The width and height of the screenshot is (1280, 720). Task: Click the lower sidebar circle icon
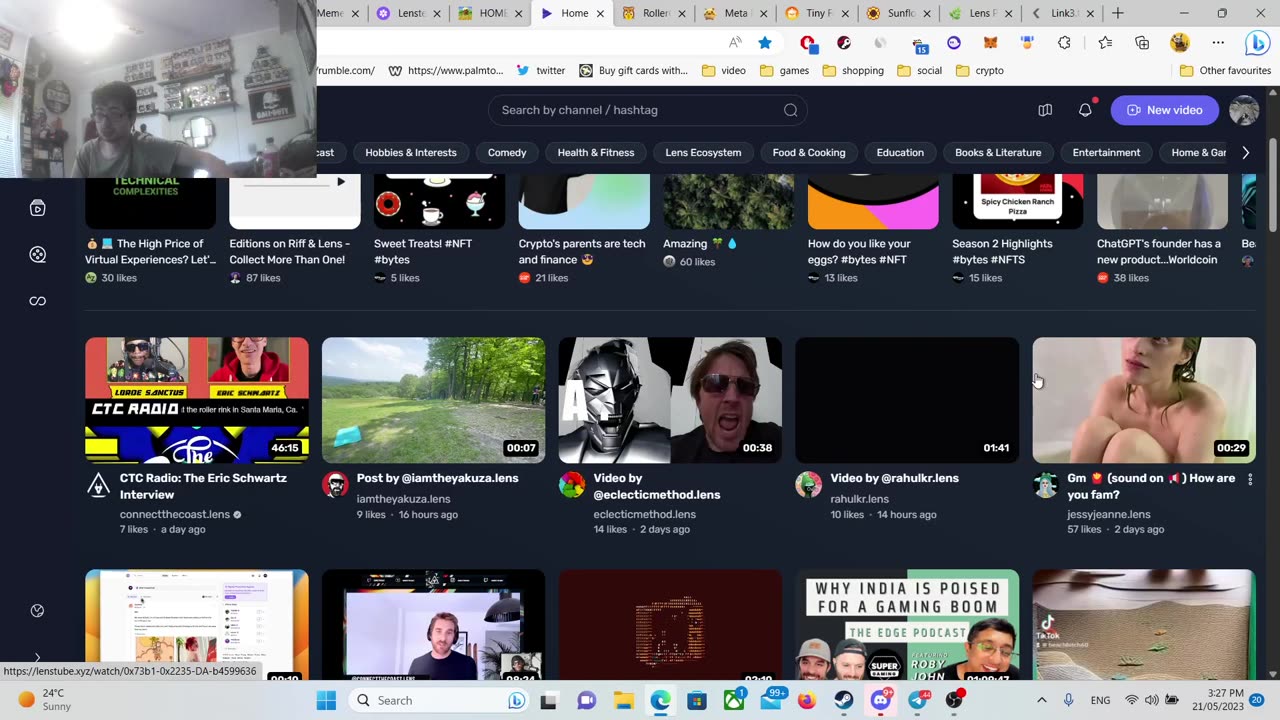tap(37, 610)
